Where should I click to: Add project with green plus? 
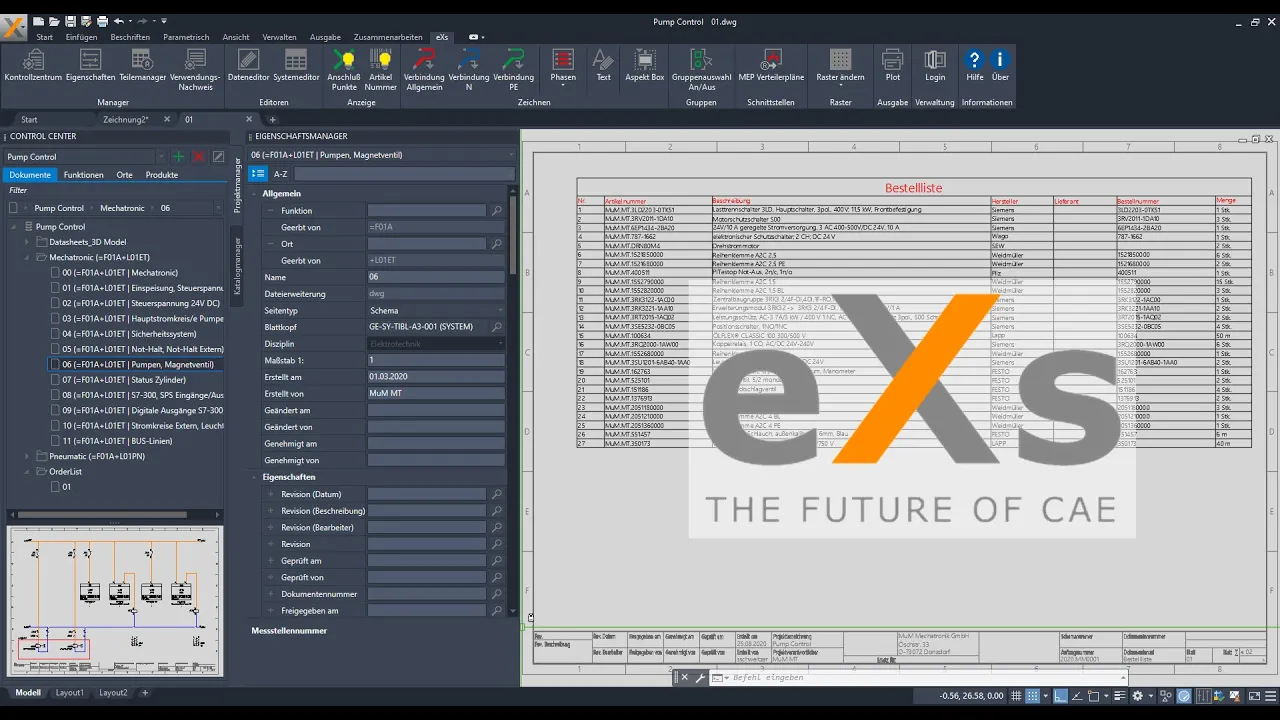tap(178, 157)
